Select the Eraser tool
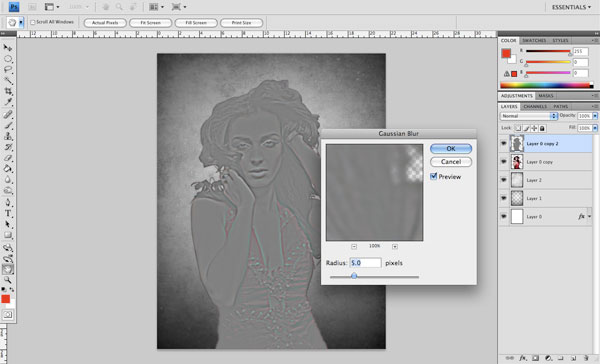This screenshot has width=600, height=364. tap(8, 158)
